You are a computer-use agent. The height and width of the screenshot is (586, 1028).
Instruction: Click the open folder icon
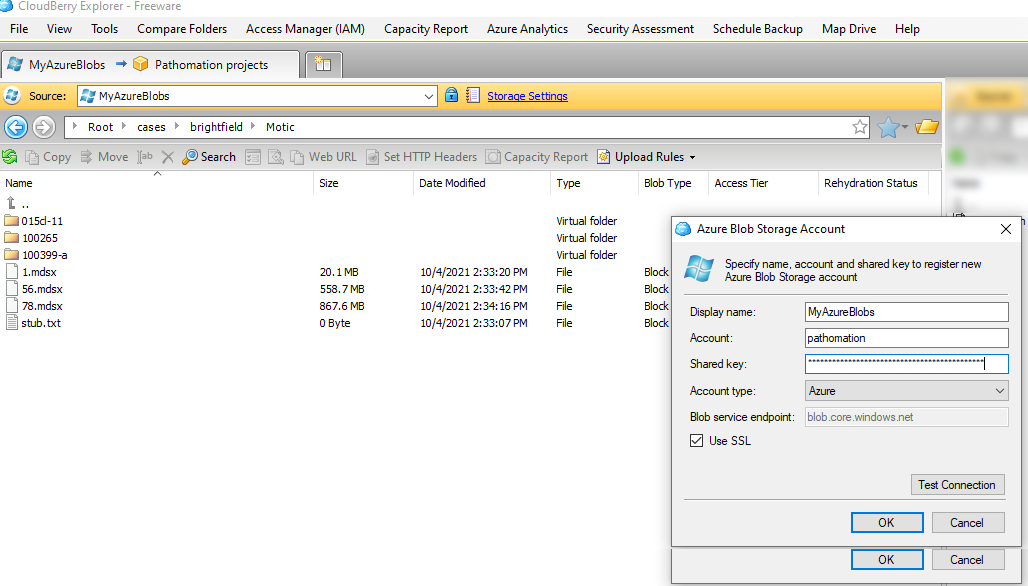pyautogui.click(x=927, y=127)
